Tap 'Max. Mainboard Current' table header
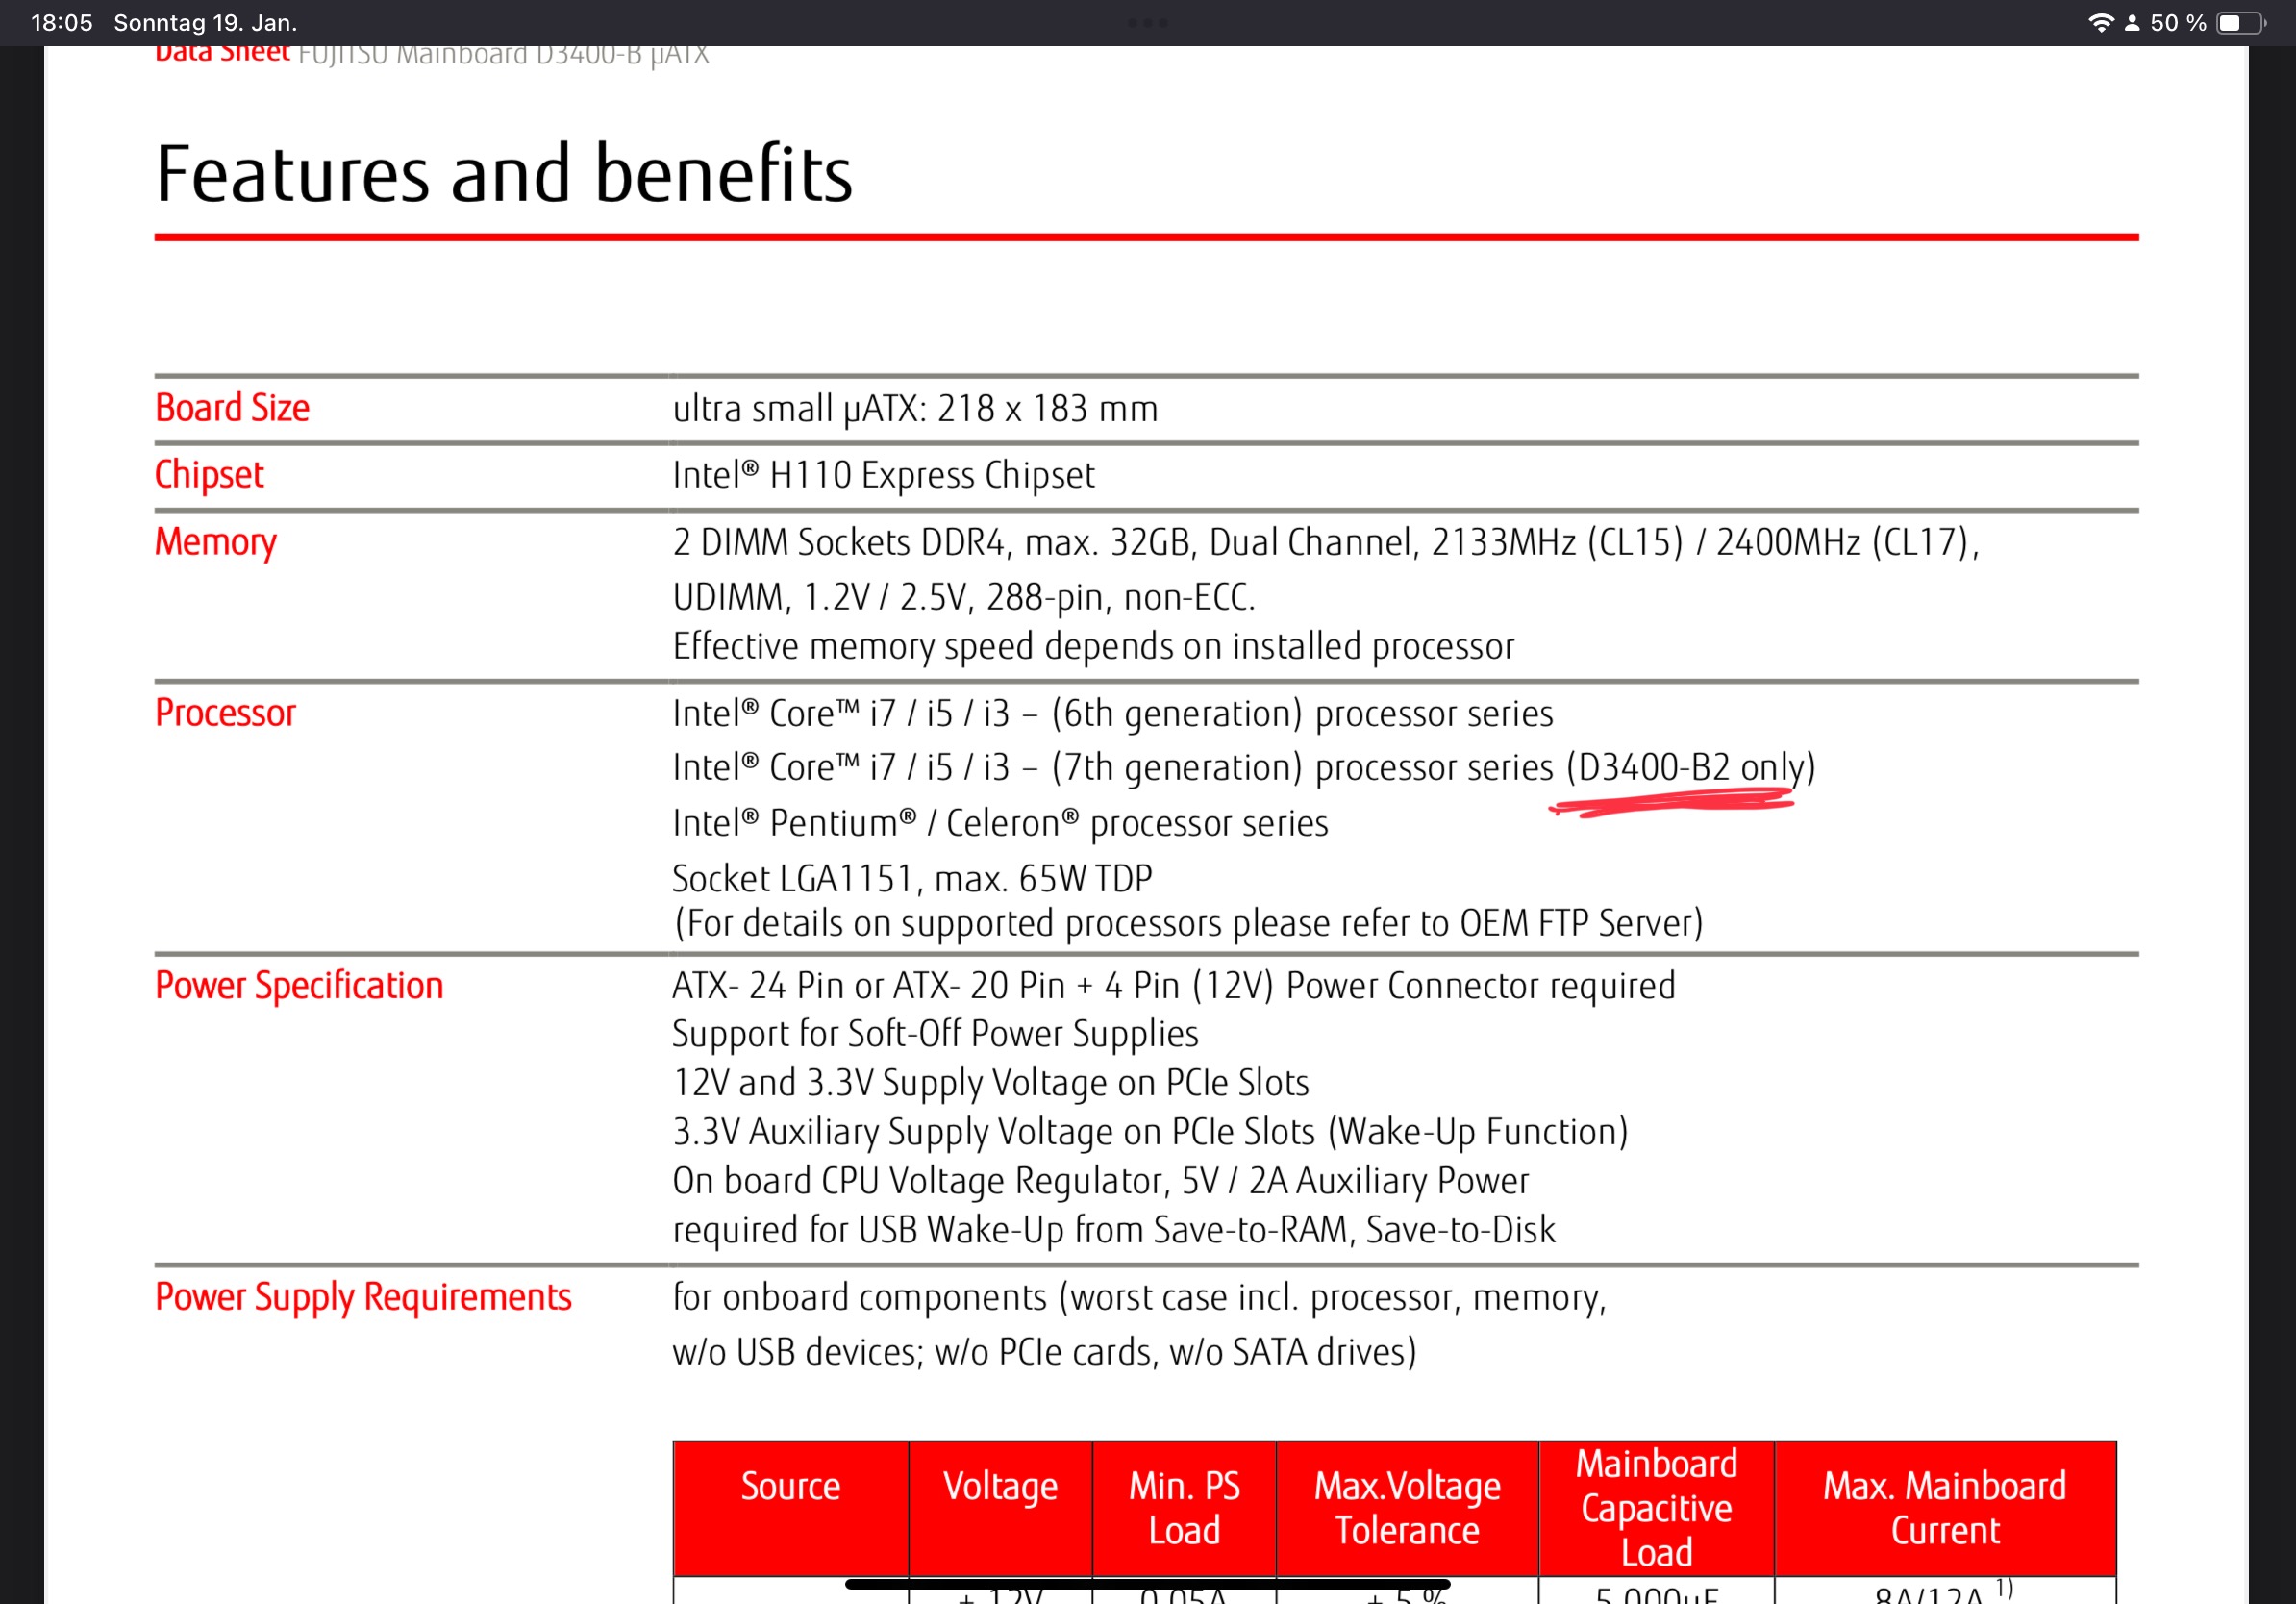 (1944, 1509)
